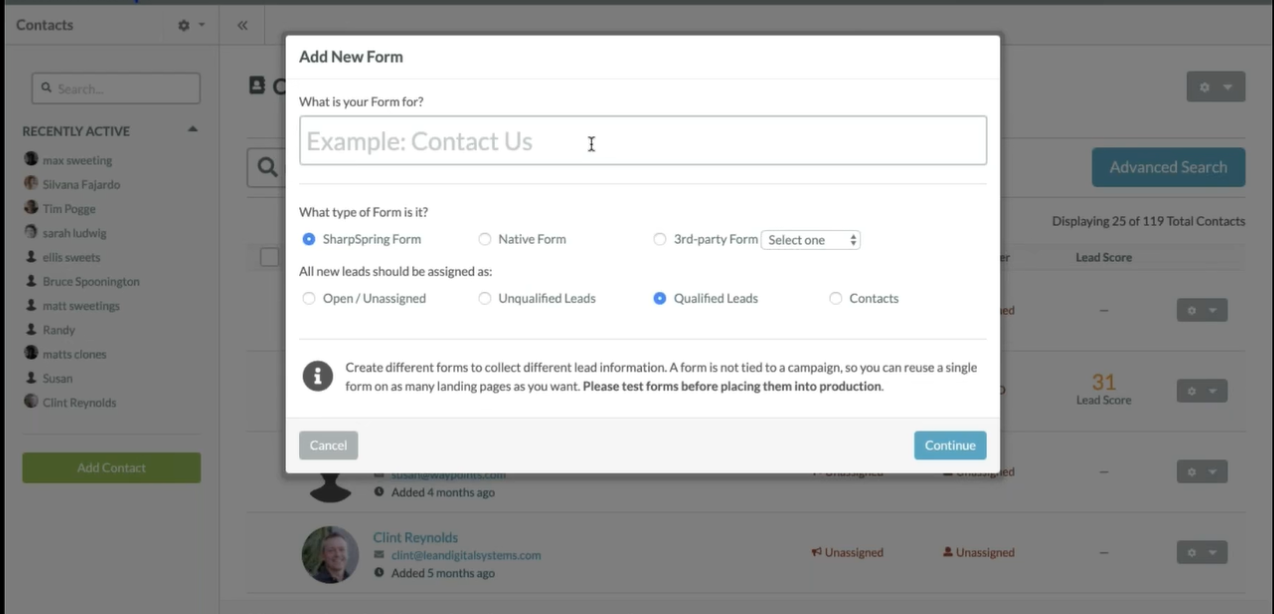The image size is (1274, 614).
Task: Click the info icon in the dialog
Action: pos(318,376)
